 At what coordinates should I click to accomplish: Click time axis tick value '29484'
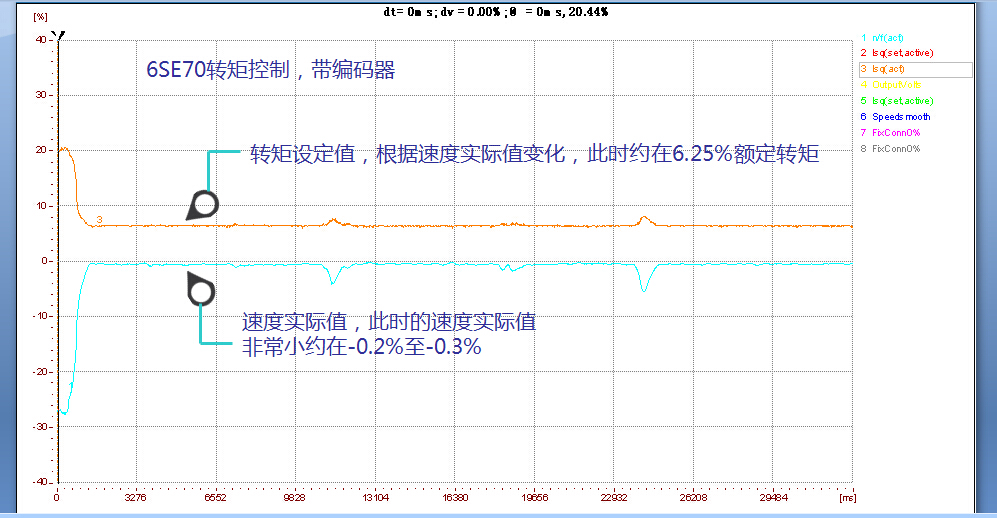773,498
